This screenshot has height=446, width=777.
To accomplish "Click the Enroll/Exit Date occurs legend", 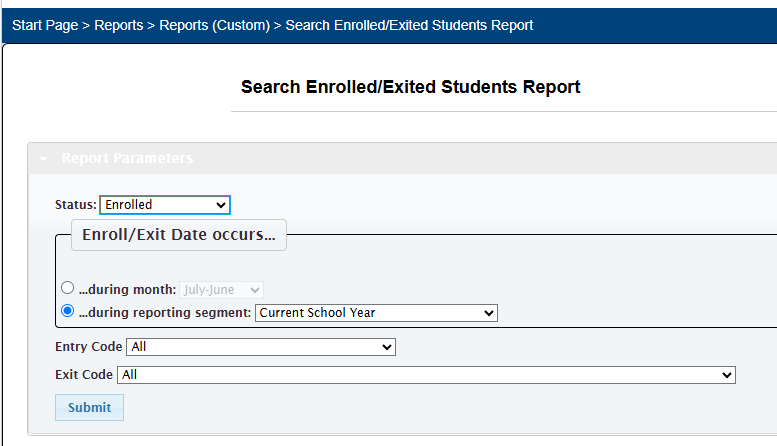I will (x=178, y=234).
